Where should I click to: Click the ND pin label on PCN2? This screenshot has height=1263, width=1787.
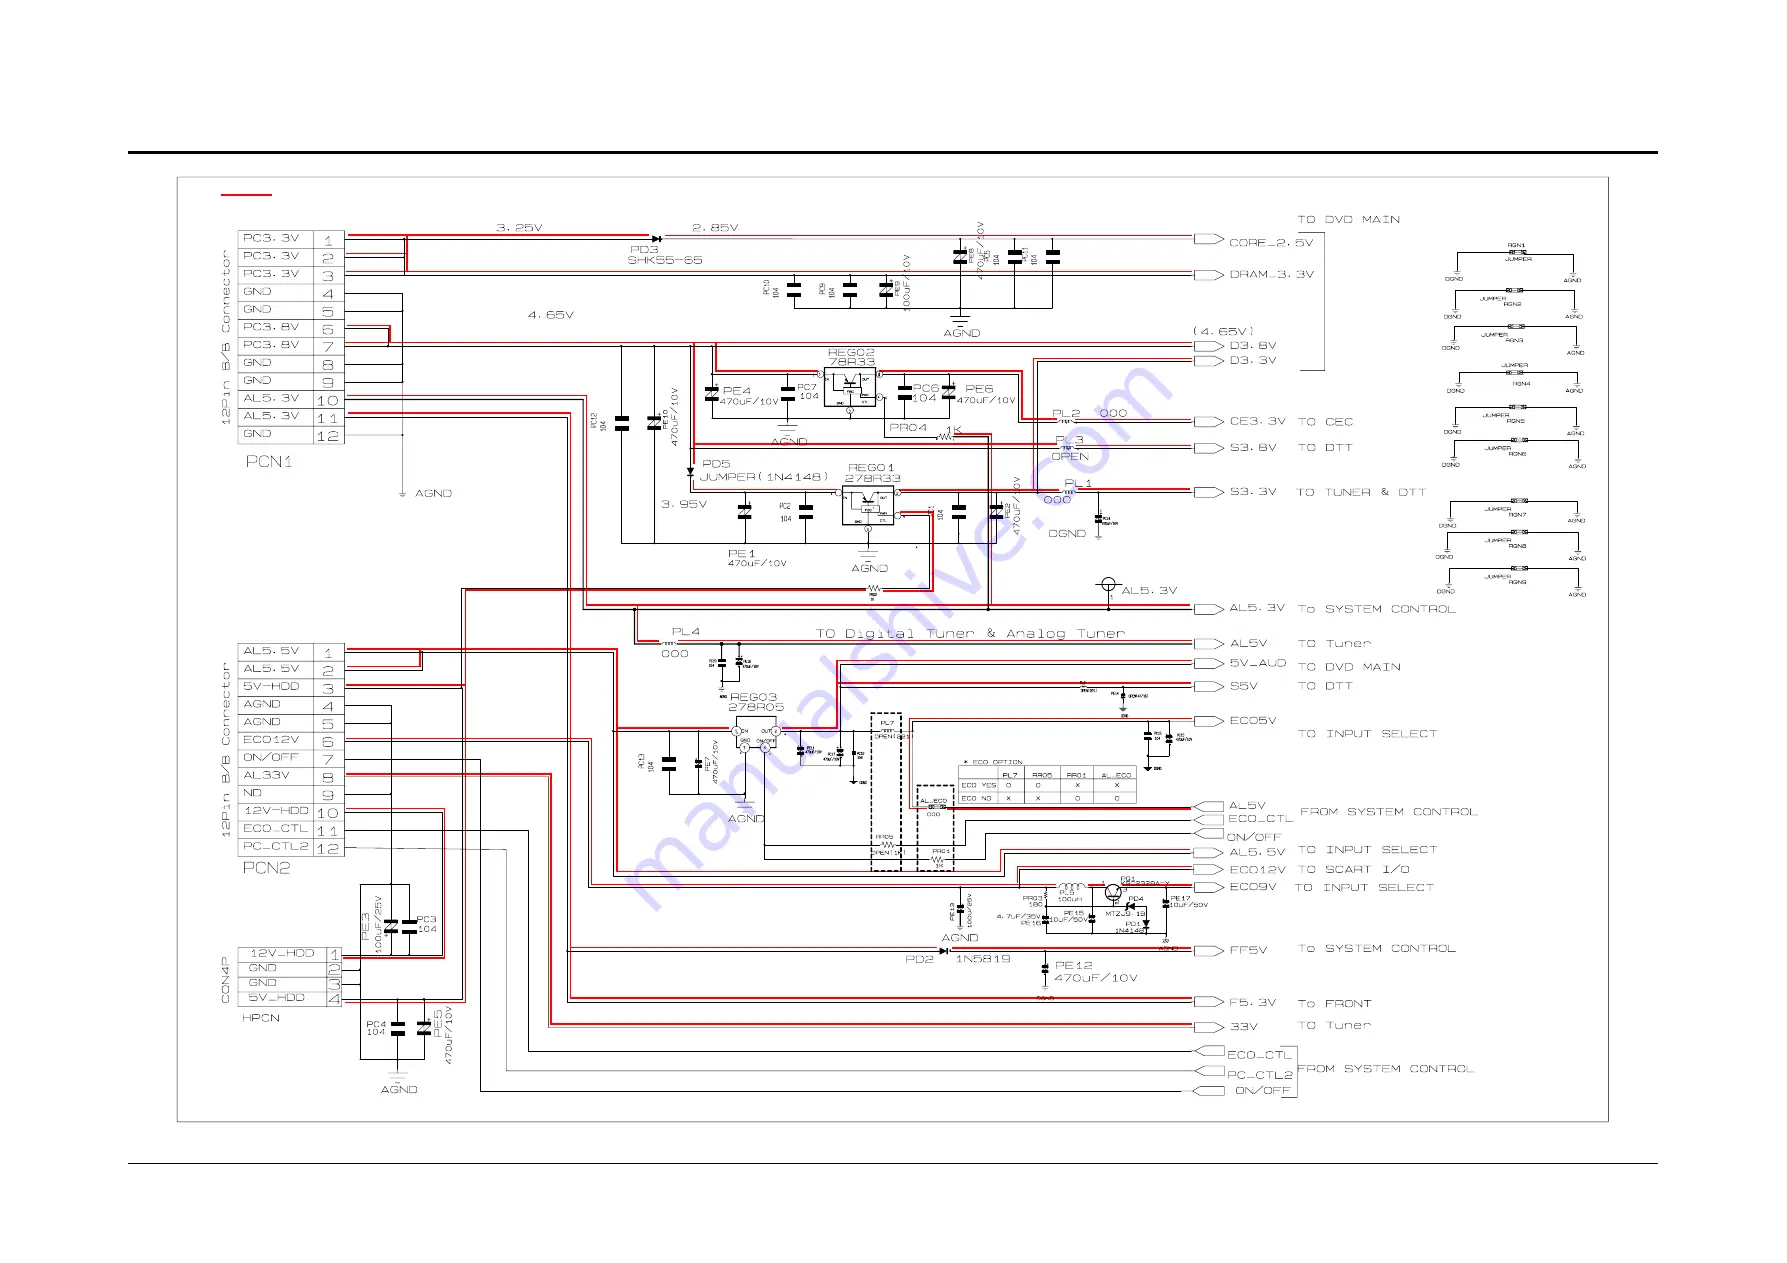tap(252, 793)
